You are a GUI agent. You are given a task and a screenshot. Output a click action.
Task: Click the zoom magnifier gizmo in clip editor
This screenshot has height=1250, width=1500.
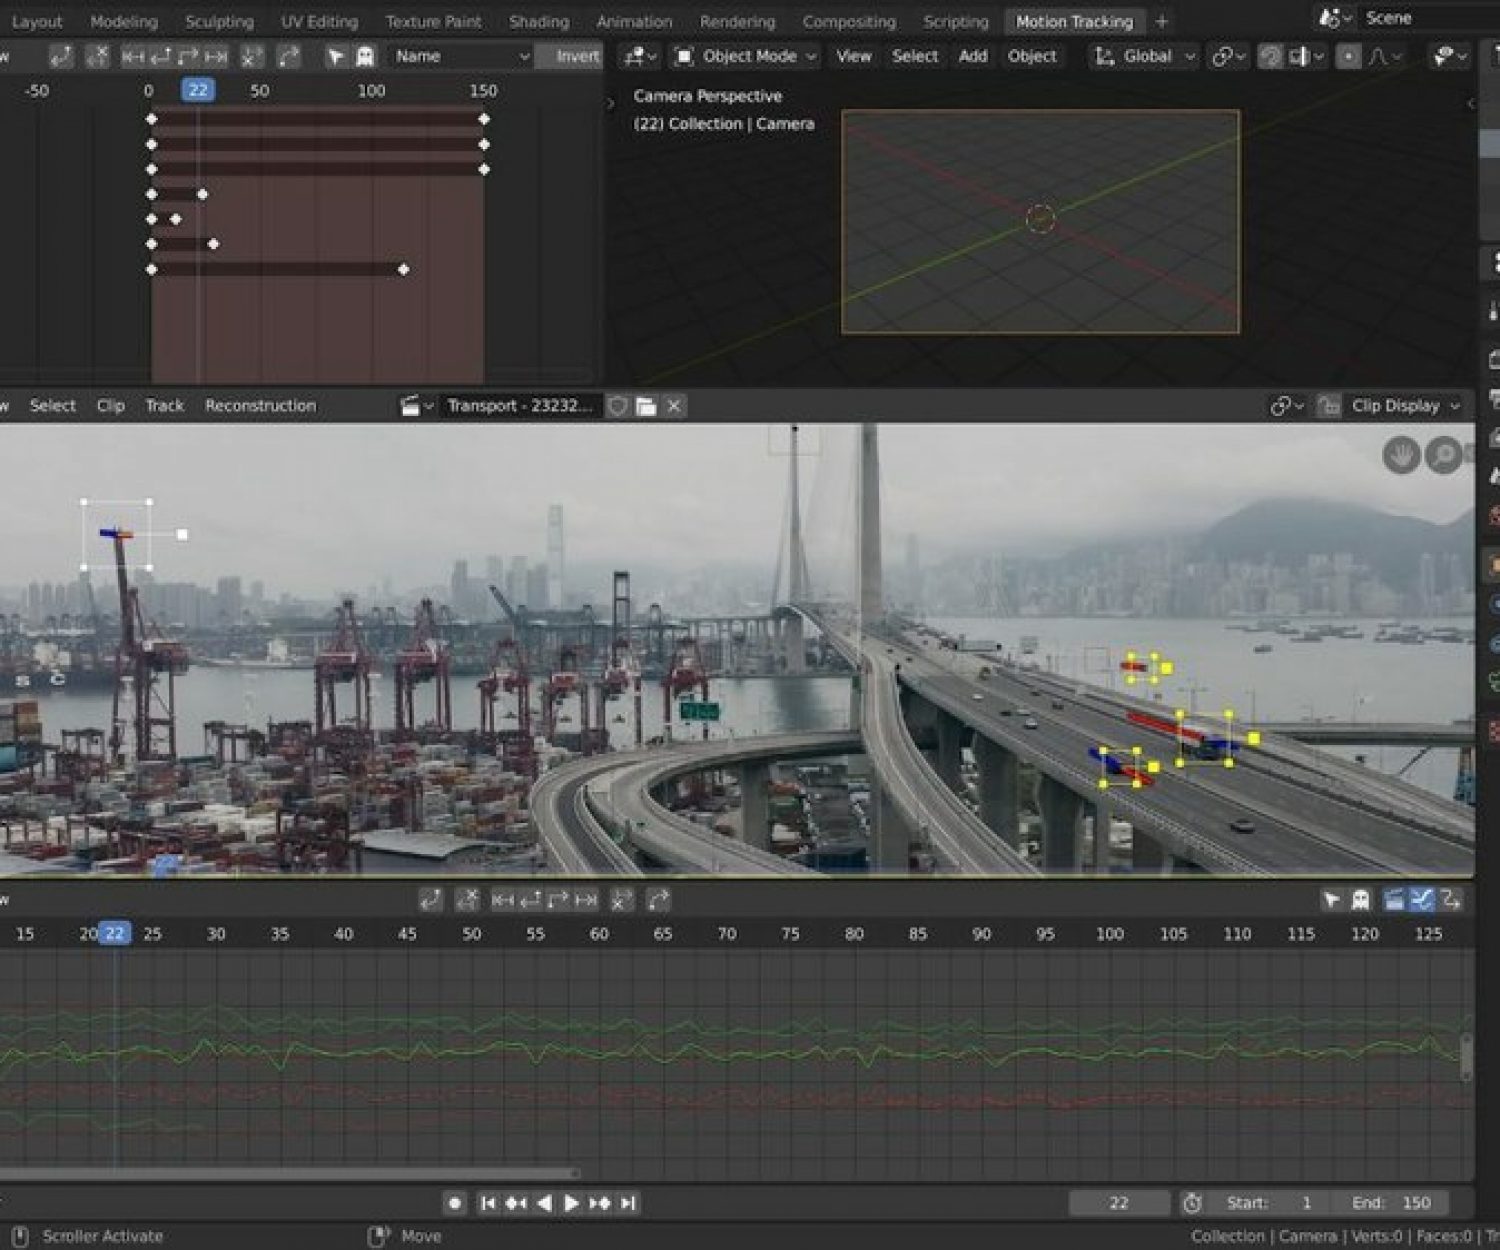[x=1443, y=456]
